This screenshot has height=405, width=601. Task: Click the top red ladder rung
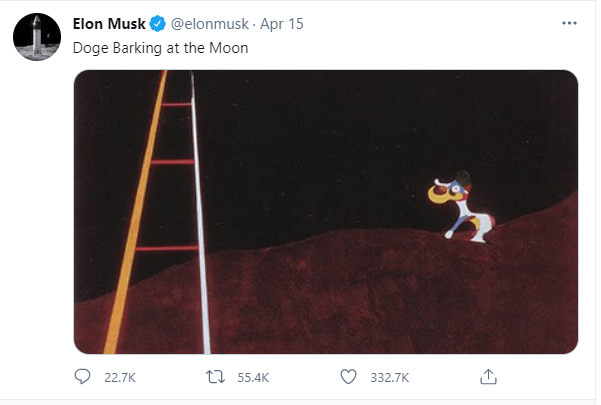tap(177, 104)
